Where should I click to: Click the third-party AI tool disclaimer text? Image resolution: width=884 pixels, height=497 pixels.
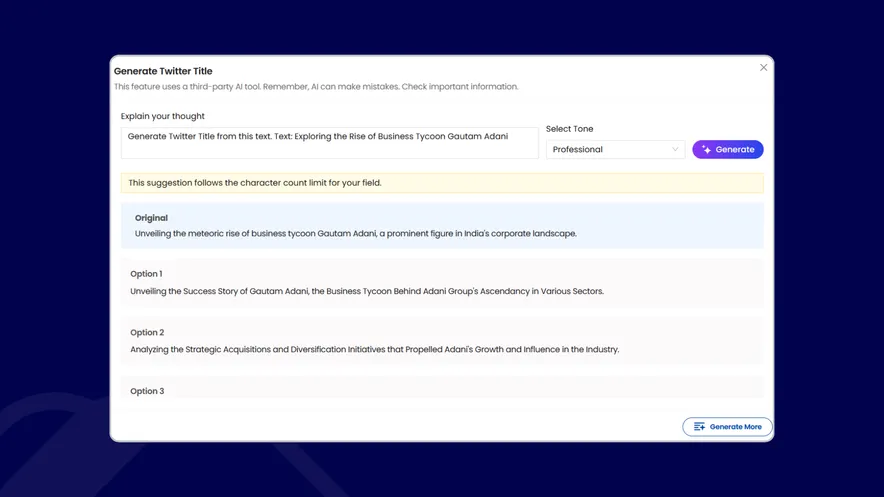[x=316, y=87]
